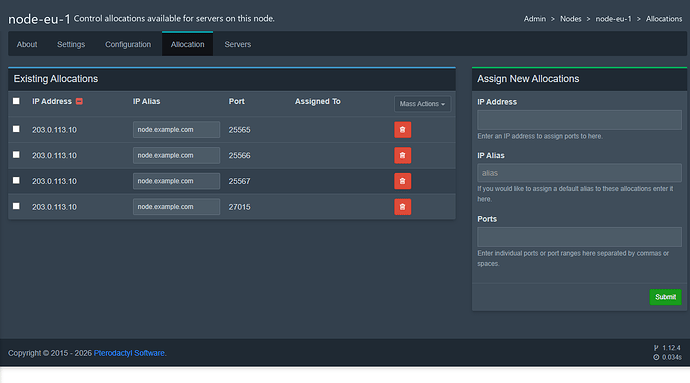The height and width of the screenshot is (383, 690).
Task: Click the panel version number 1.12.4
Action: point(671,348)
